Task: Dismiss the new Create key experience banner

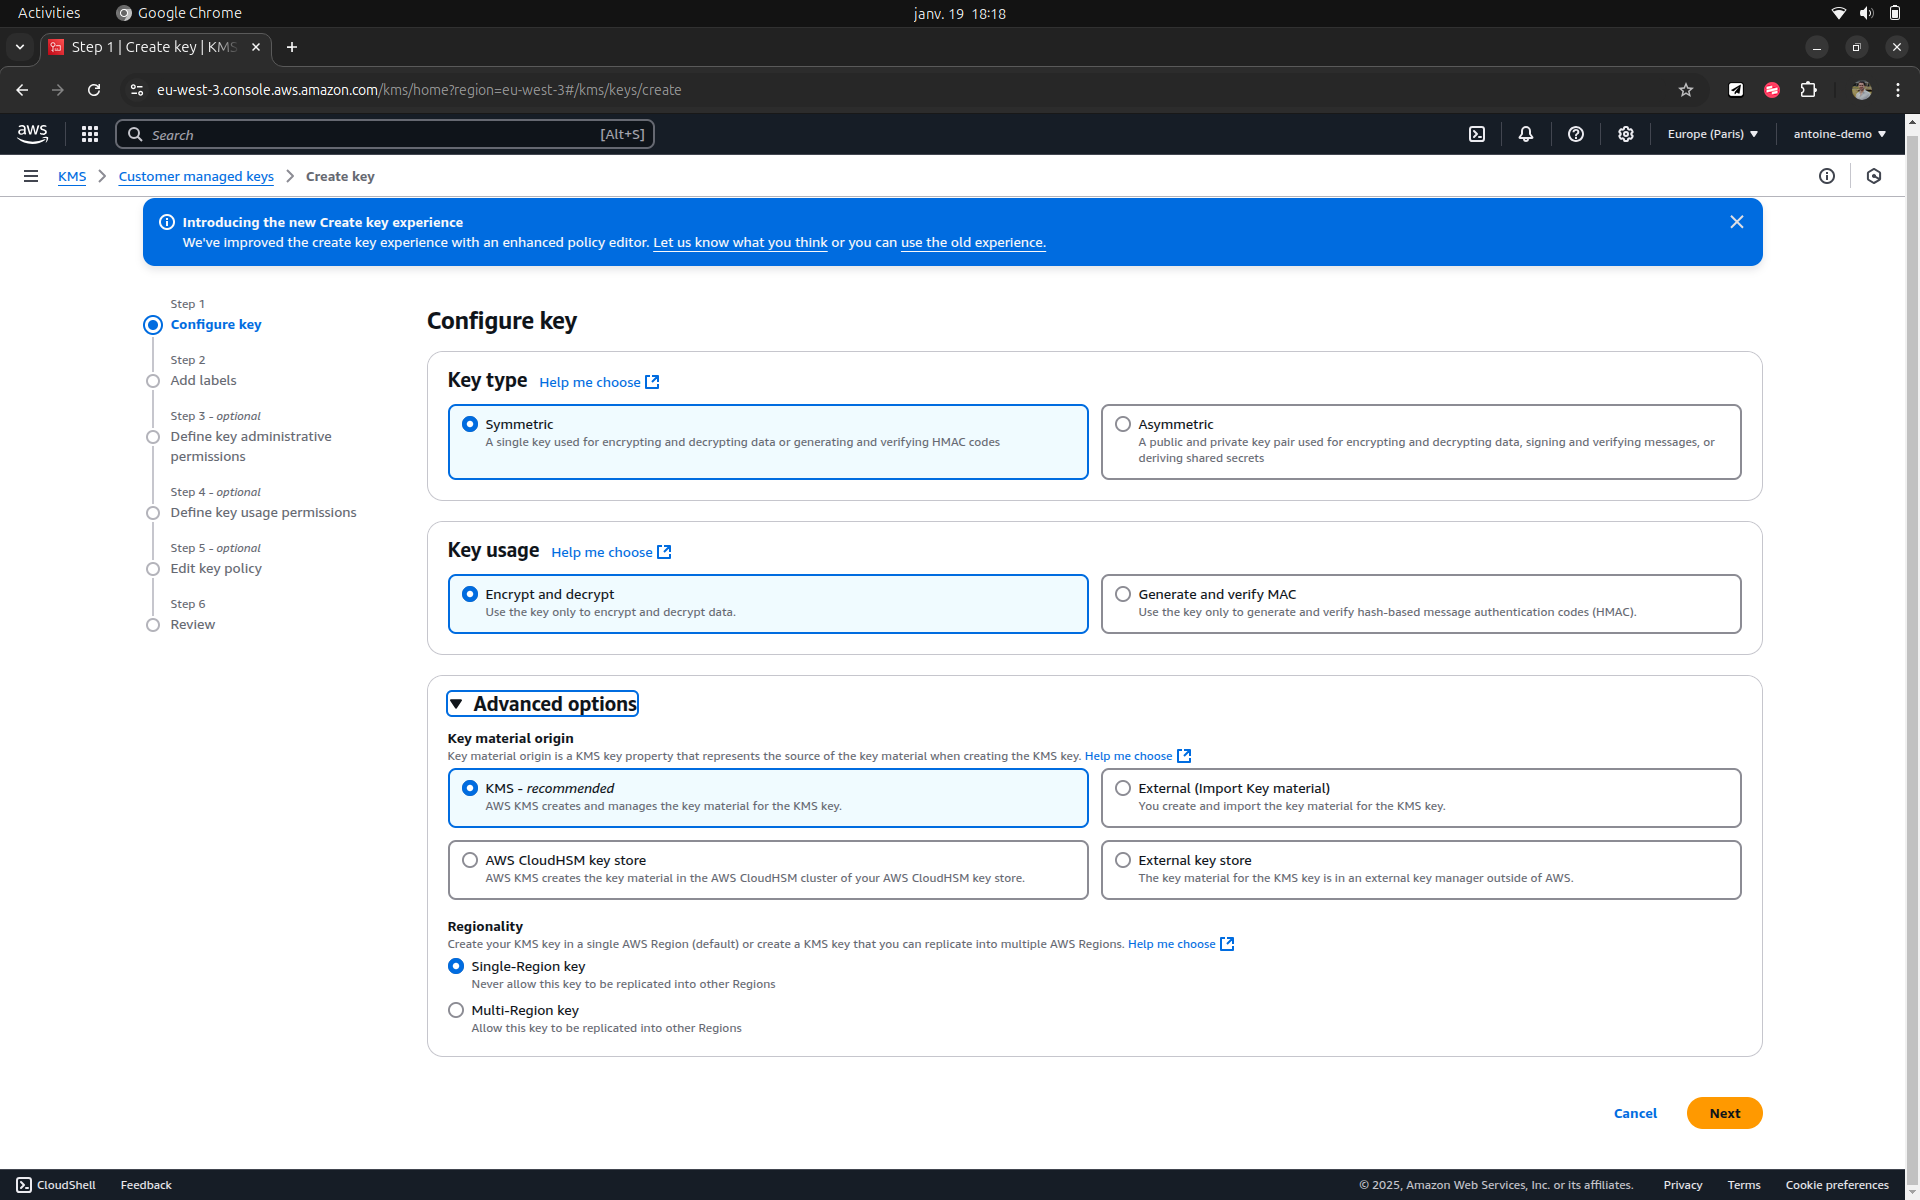Action: tap(1737, 222)
